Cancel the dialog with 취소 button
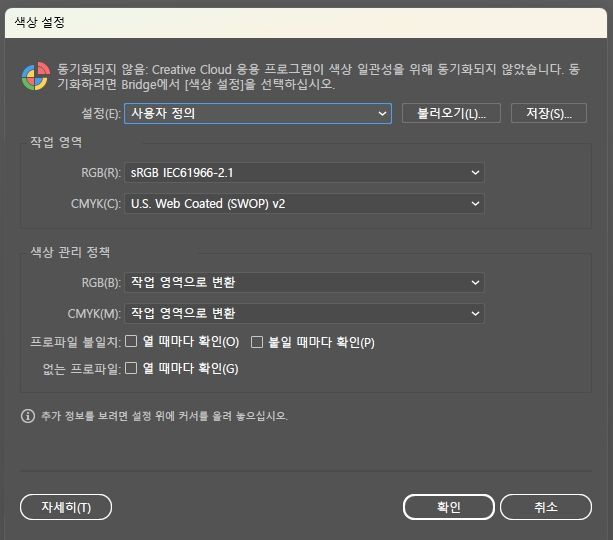The height and width of the screenshot is (540, 613). (546, 507)
